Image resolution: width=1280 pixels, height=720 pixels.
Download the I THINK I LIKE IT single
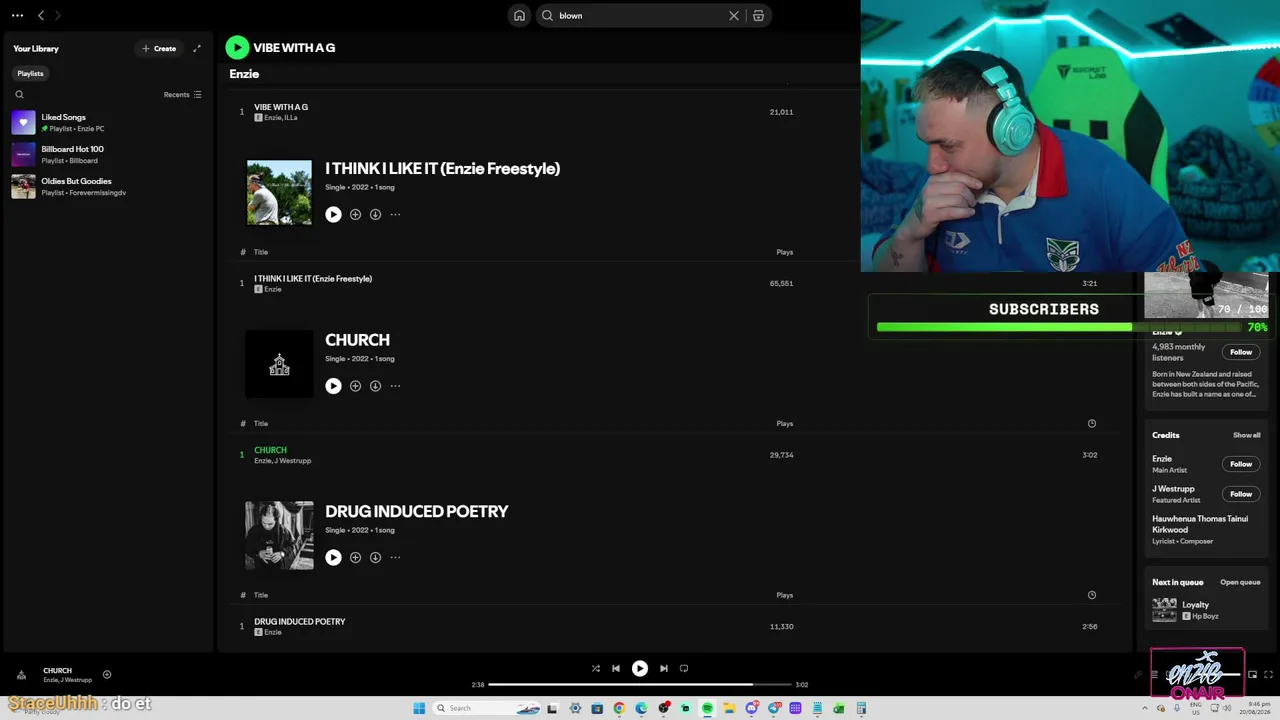tap(375, 214)
